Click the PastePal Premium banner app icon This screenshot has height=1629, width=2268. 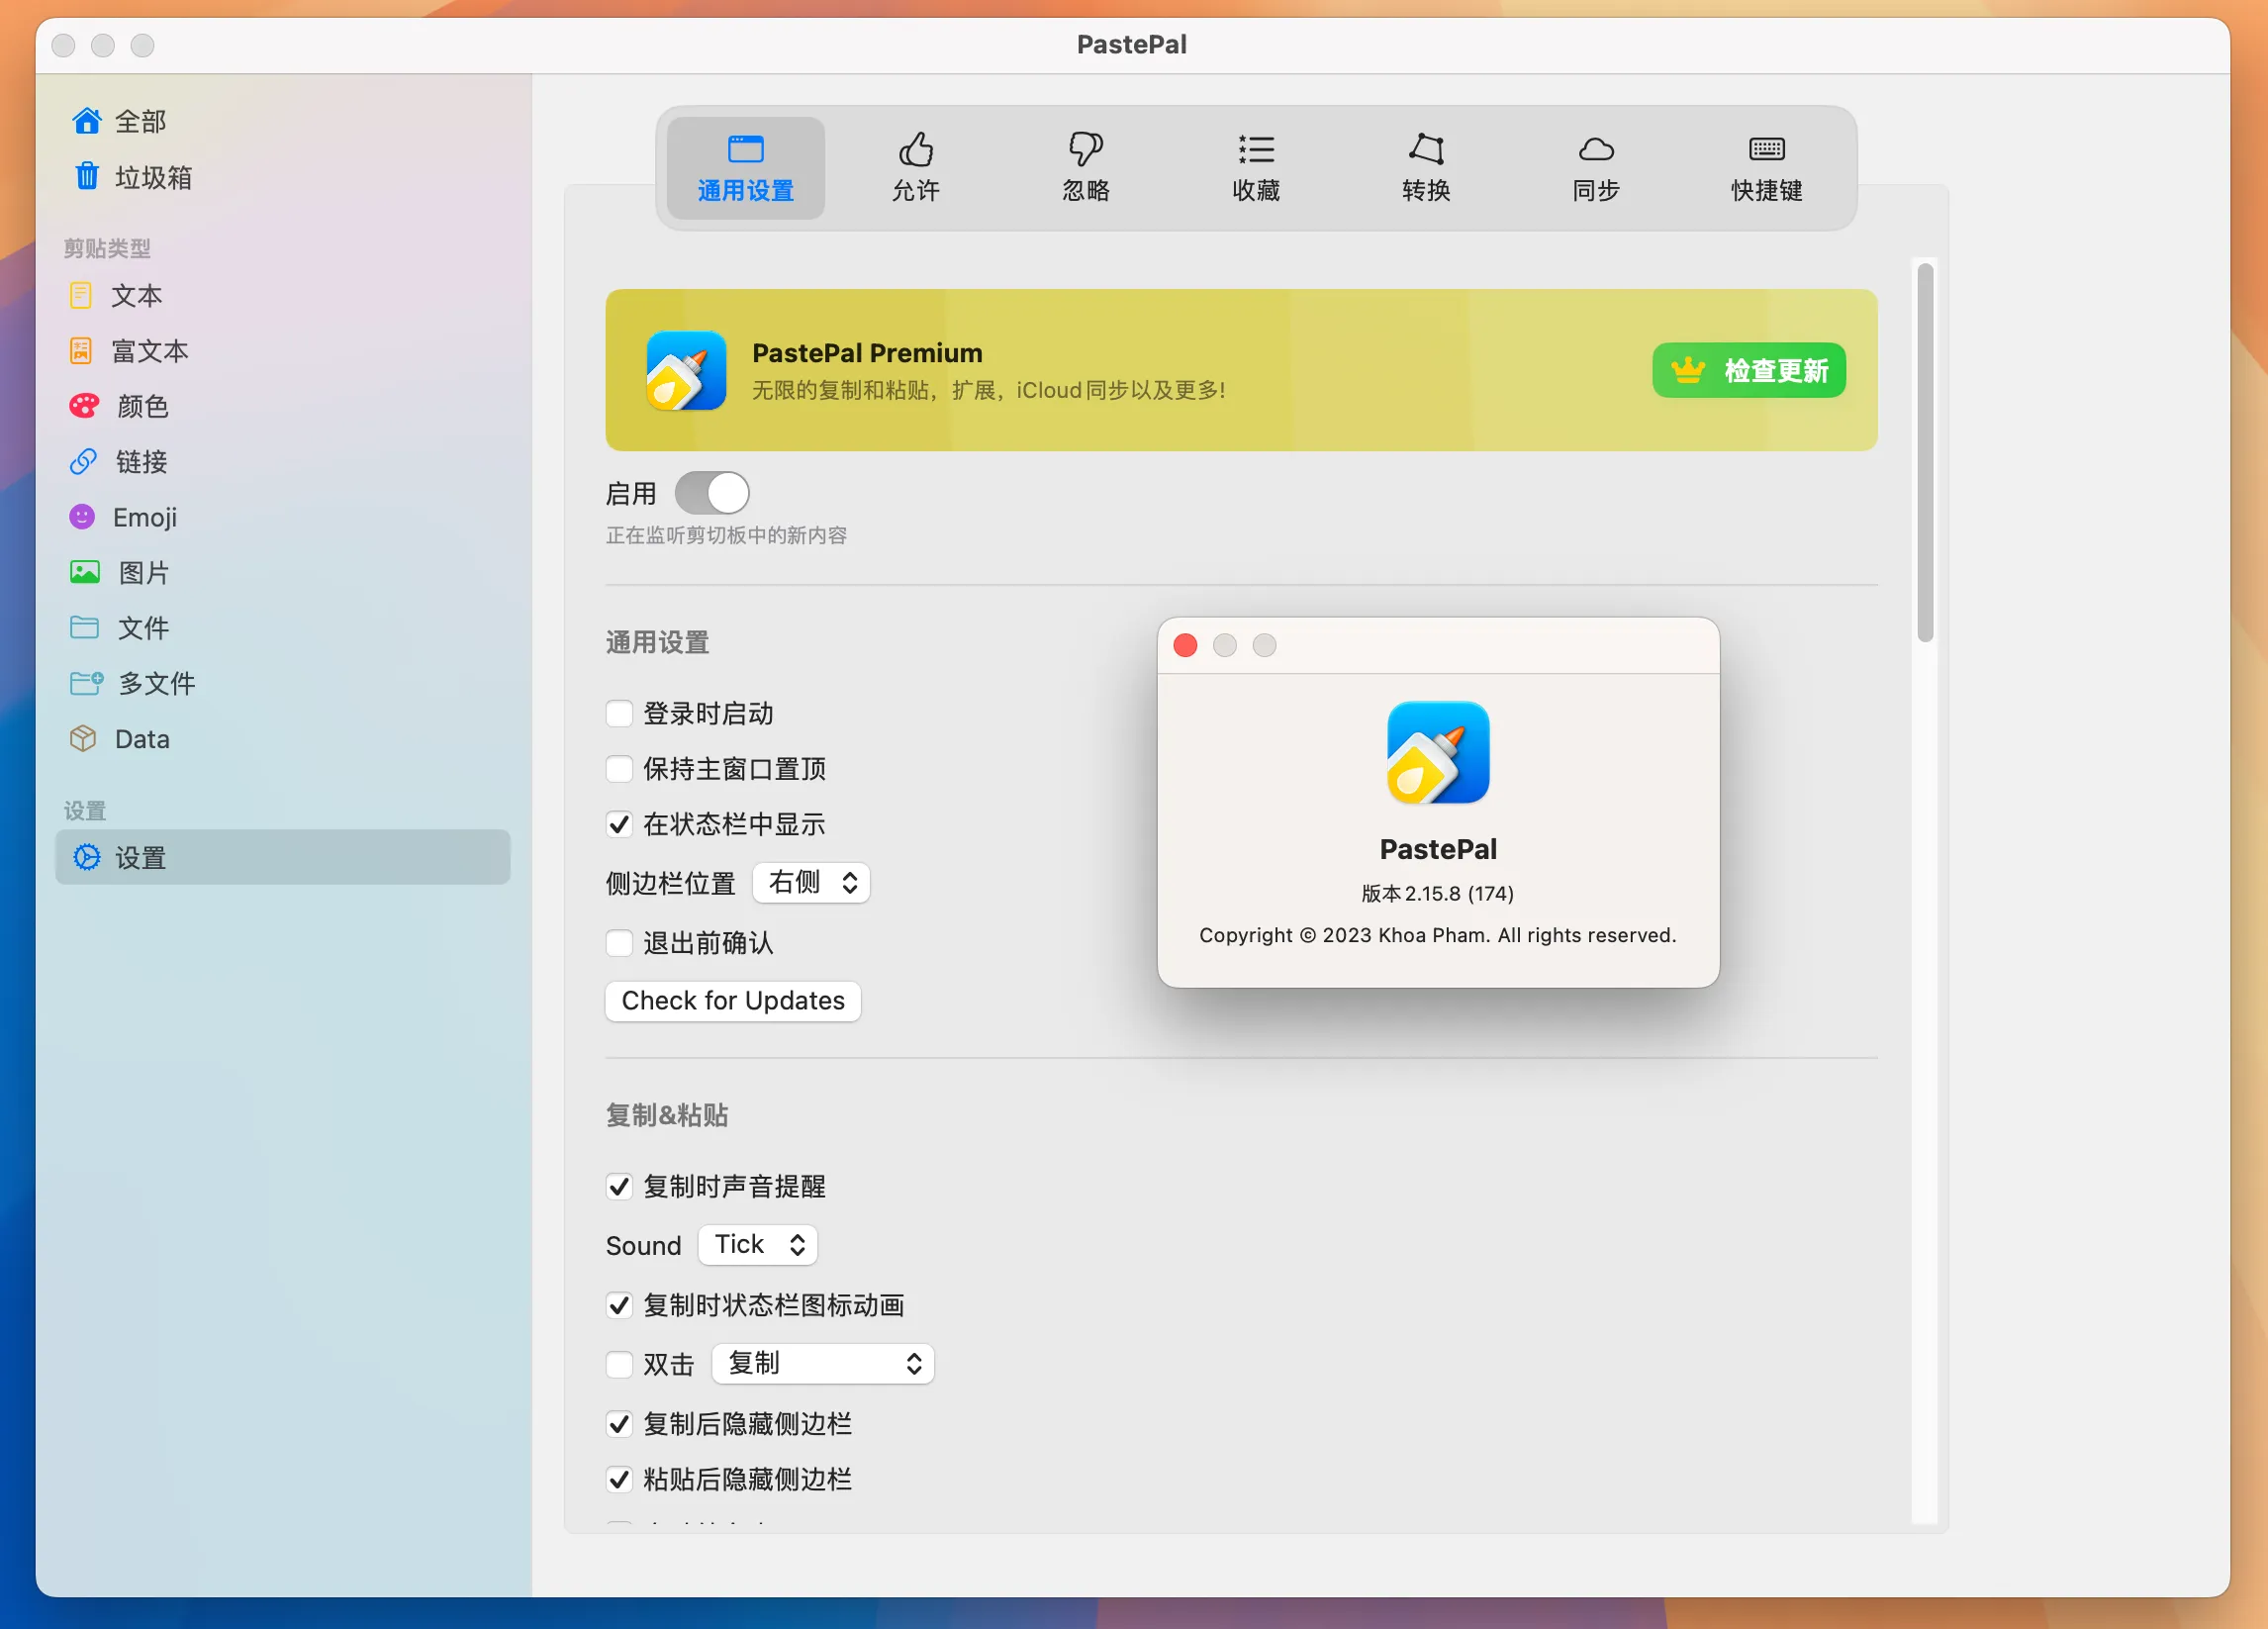686,370
